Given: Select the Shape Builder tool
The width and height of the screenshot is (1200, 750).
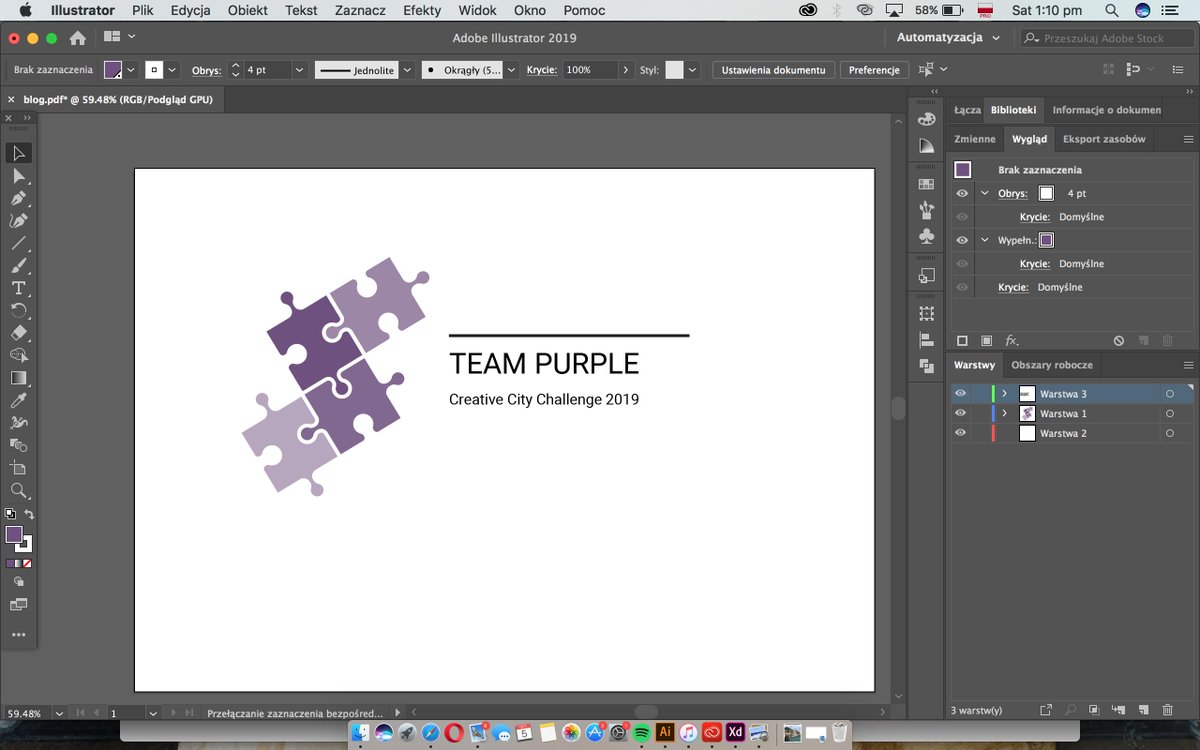Looking at the screenshot, I should (18, 356).
